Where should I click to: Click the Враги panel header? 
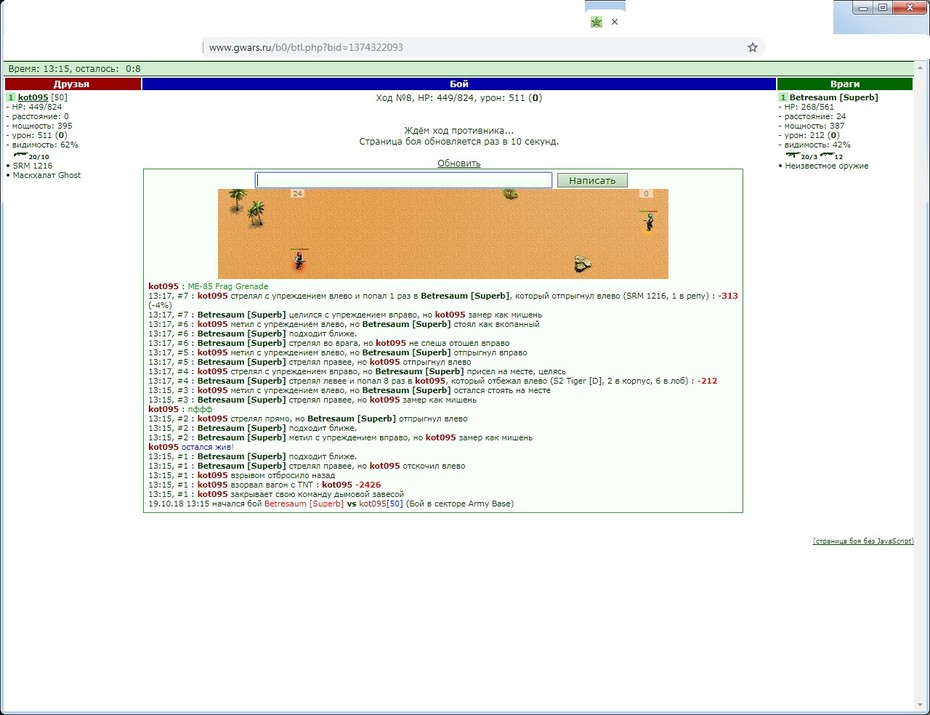[845, 84]
